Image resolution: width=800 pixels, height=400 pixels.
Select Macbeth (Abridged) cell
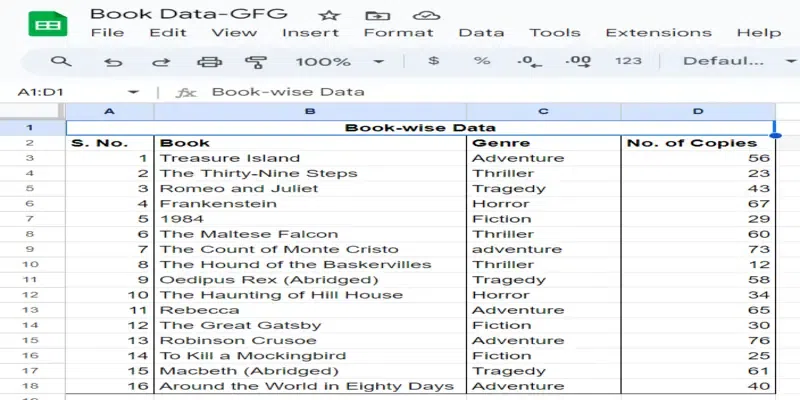click(310, 371)
